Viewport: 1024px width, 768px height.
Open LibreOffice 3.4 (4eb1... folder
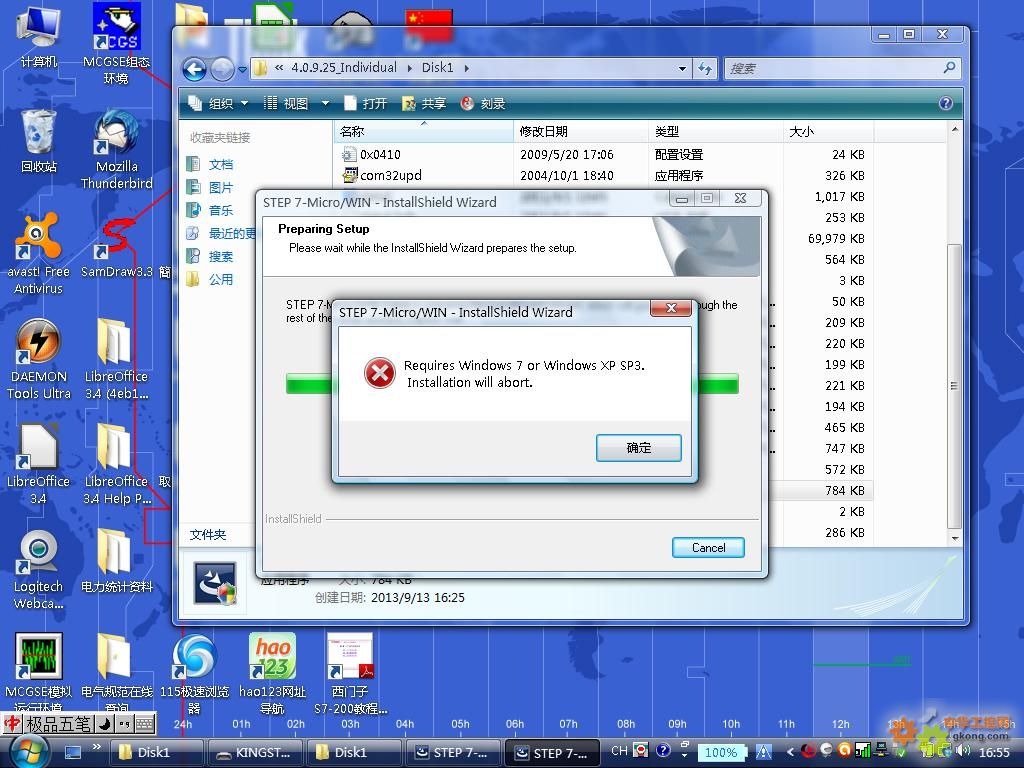tap(116, 359)
